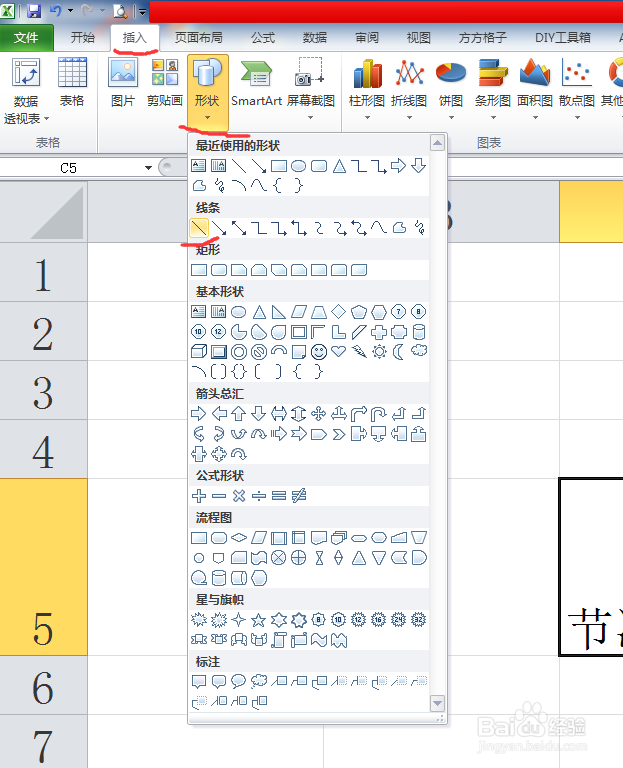The width and height of the screenshot is (623, 768).
Task: Click the shapes gallery scroll down arrow
Action: tap(437, 703)
